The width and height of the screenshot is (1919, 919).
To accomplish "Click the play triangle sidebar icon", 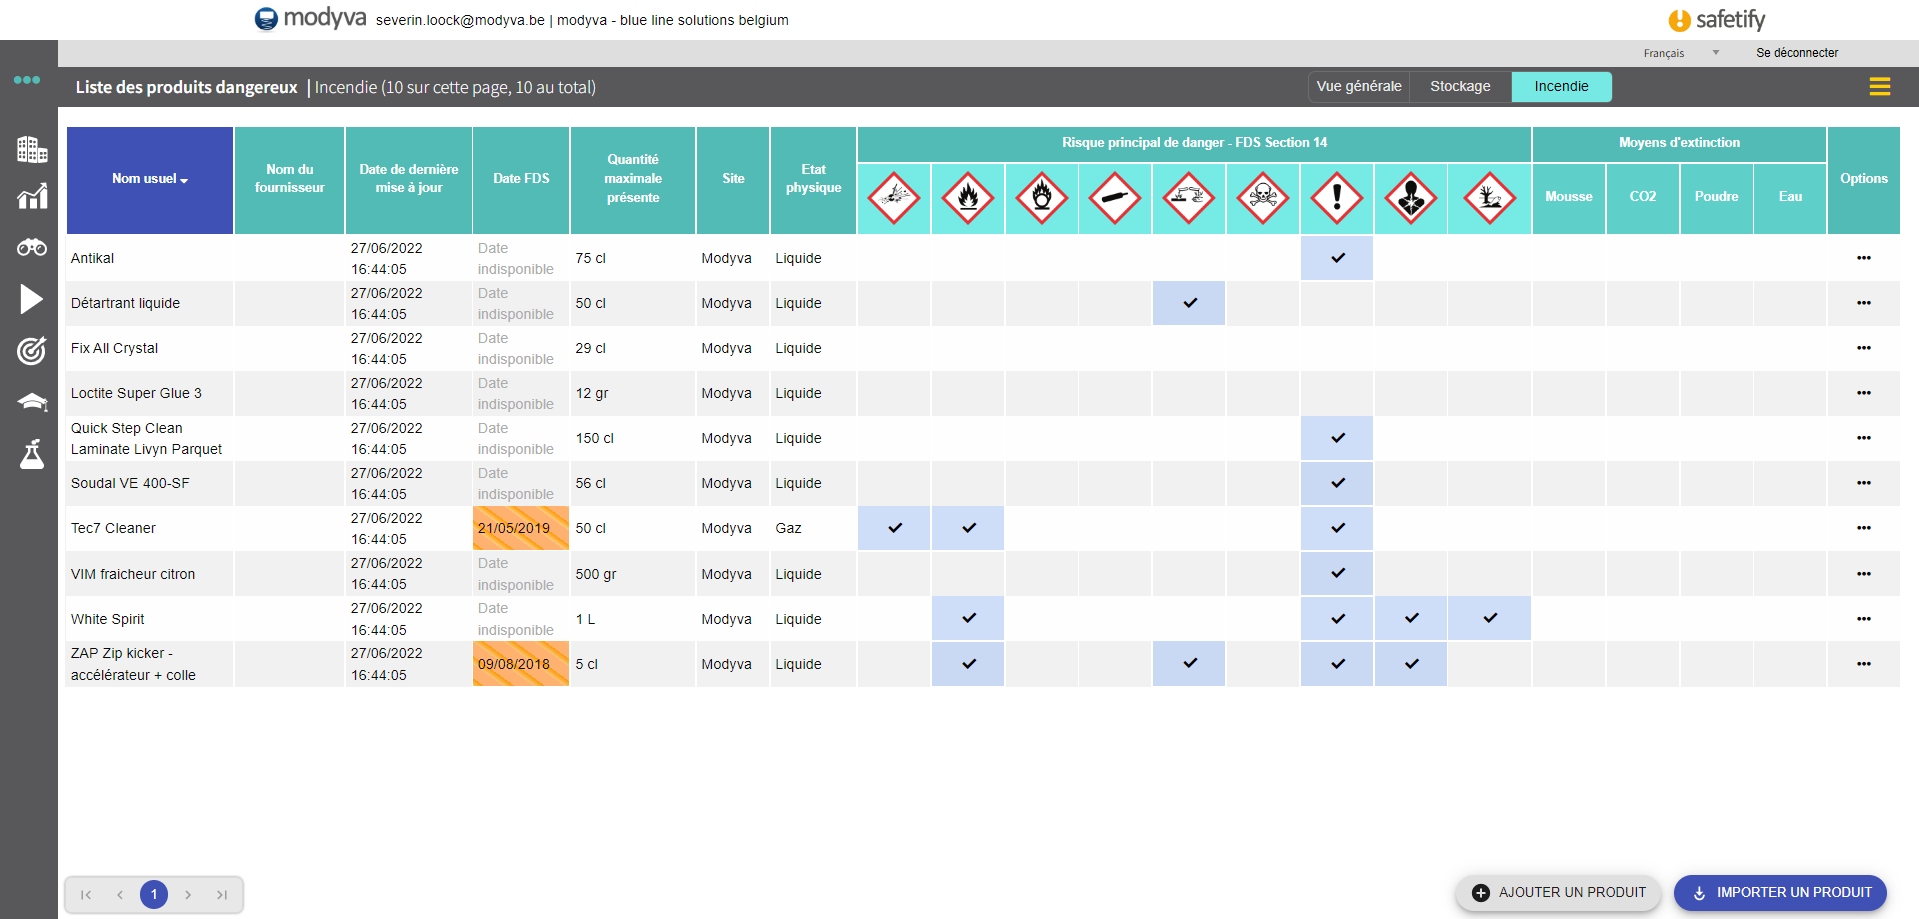I will pyautogui.click(x=32, y=299).
